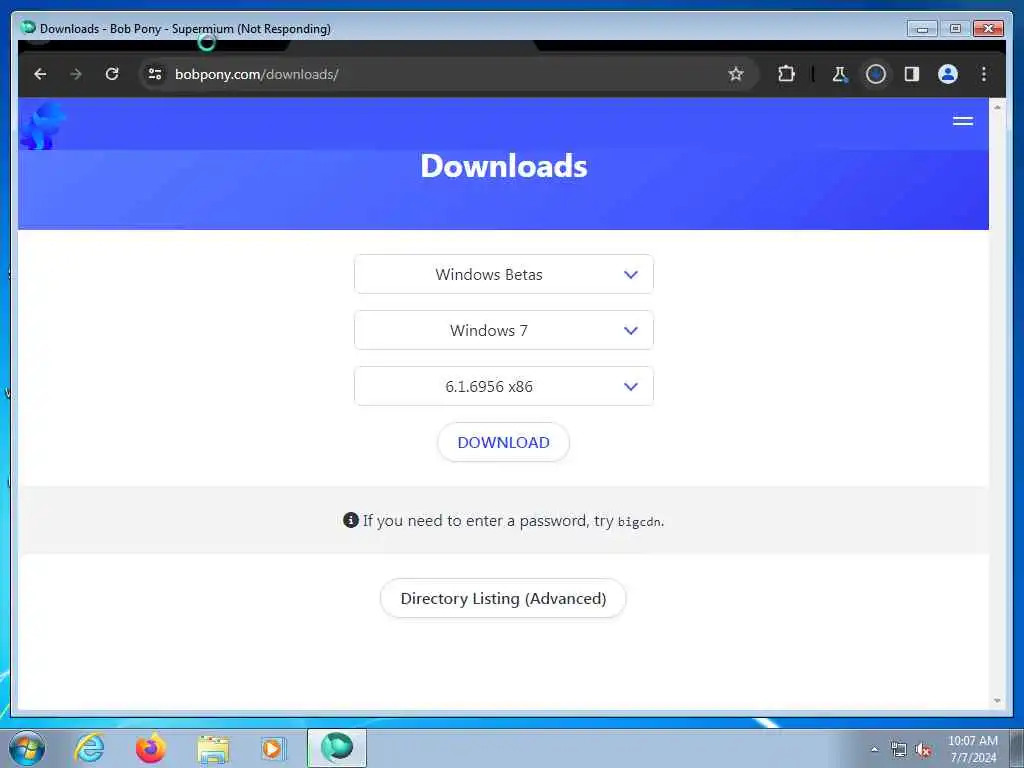Click the Show desktop button at taskbar end
The height and width of the screenshot is (768, 1024).
pos(1017,748)
